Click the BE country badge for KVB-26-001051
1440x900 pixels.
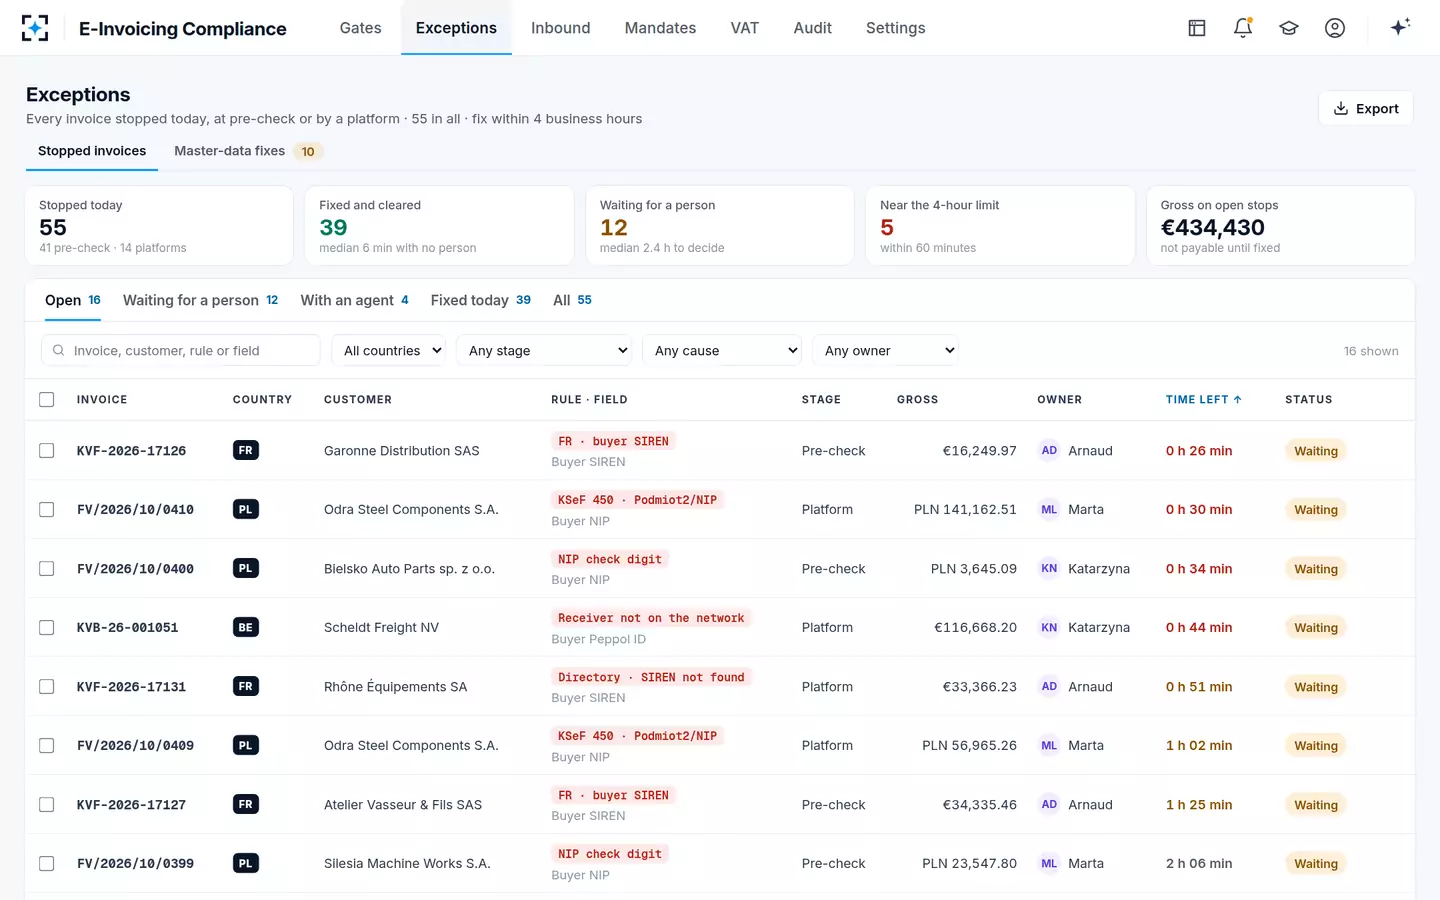pyautogui.click(x=246, y=627)
